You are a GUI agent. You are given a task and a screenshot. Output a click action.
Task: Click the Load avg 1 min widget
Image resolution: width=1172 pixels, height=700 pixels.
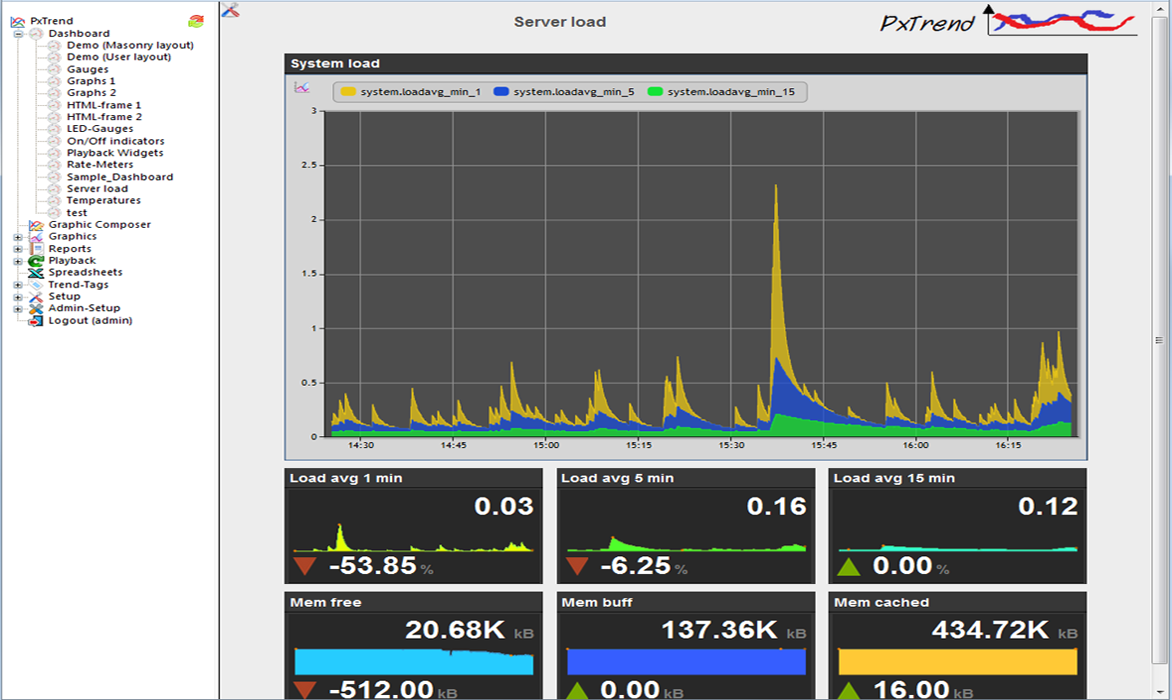pyautogui.click(x=414, y=526)
